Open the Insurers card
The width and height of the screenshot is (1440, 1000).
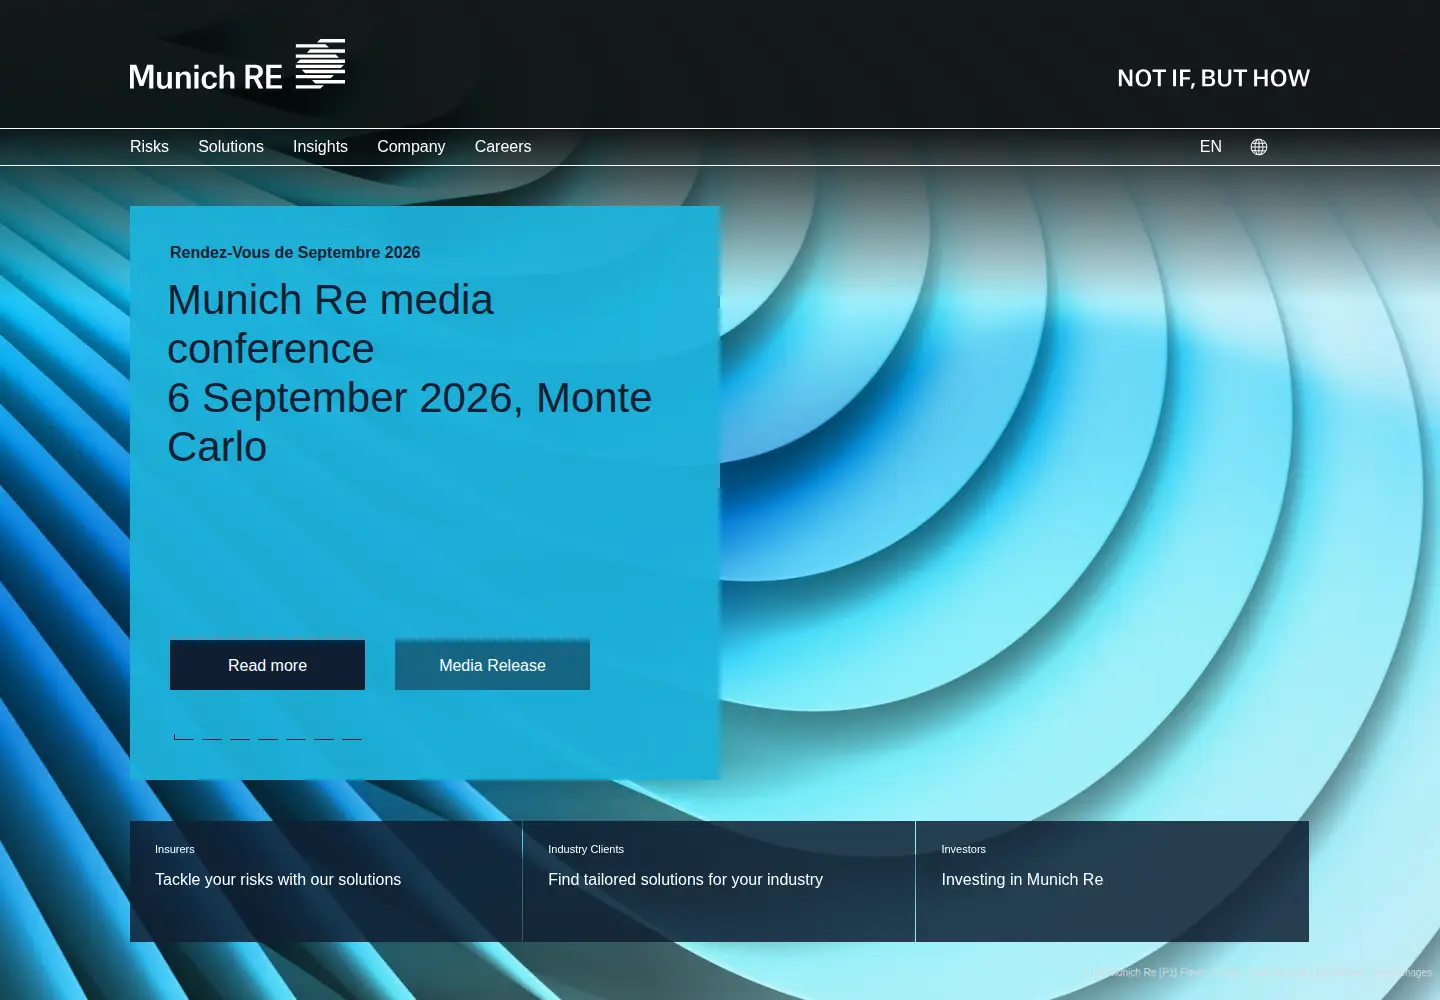click(x=326, y=881)
